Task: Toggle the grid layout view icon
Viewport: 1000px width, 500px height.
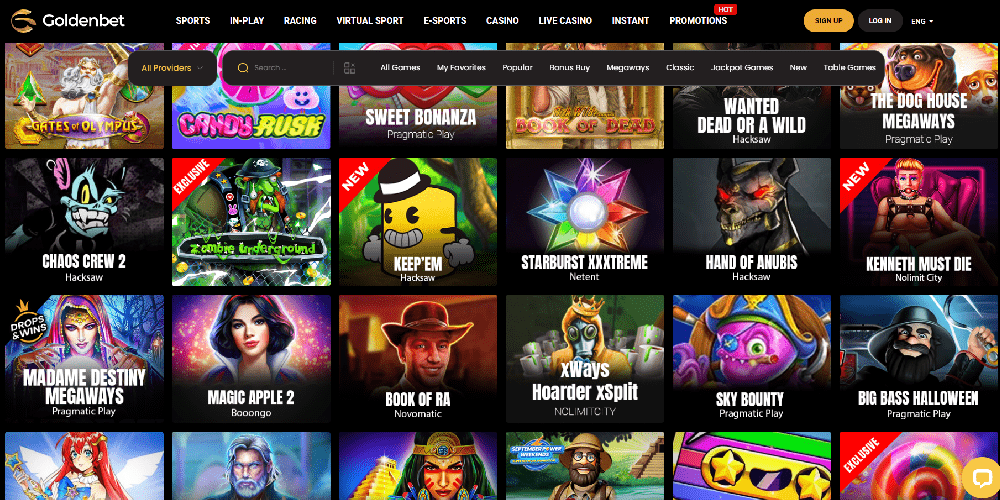Action: click(349, 68)
